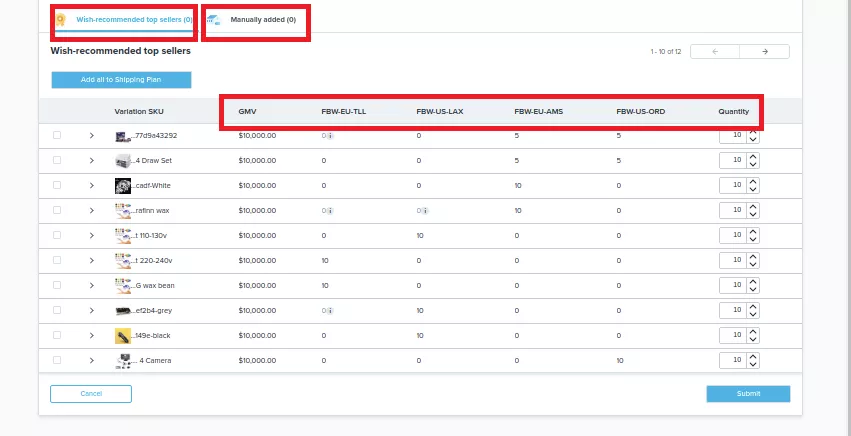The width and height of the screenshot is (851, 436).
Task: Check the t 220-240v row checkbox
Action: (x=57, y=260)
